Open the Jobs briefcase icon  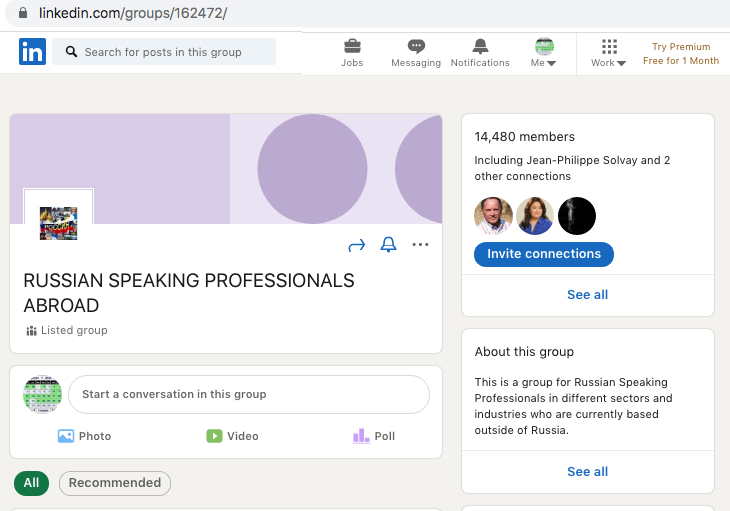point(352,52)
